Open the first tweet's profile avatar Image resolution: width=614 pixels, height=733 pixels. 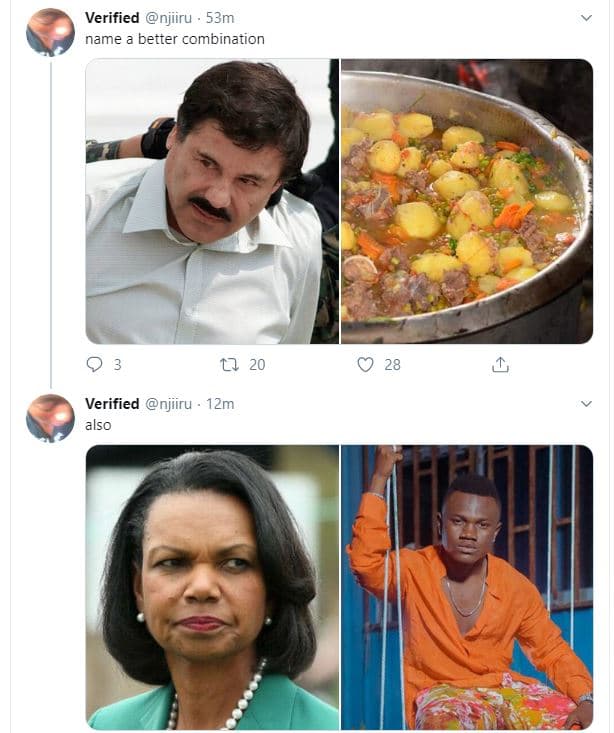[50, 32]
